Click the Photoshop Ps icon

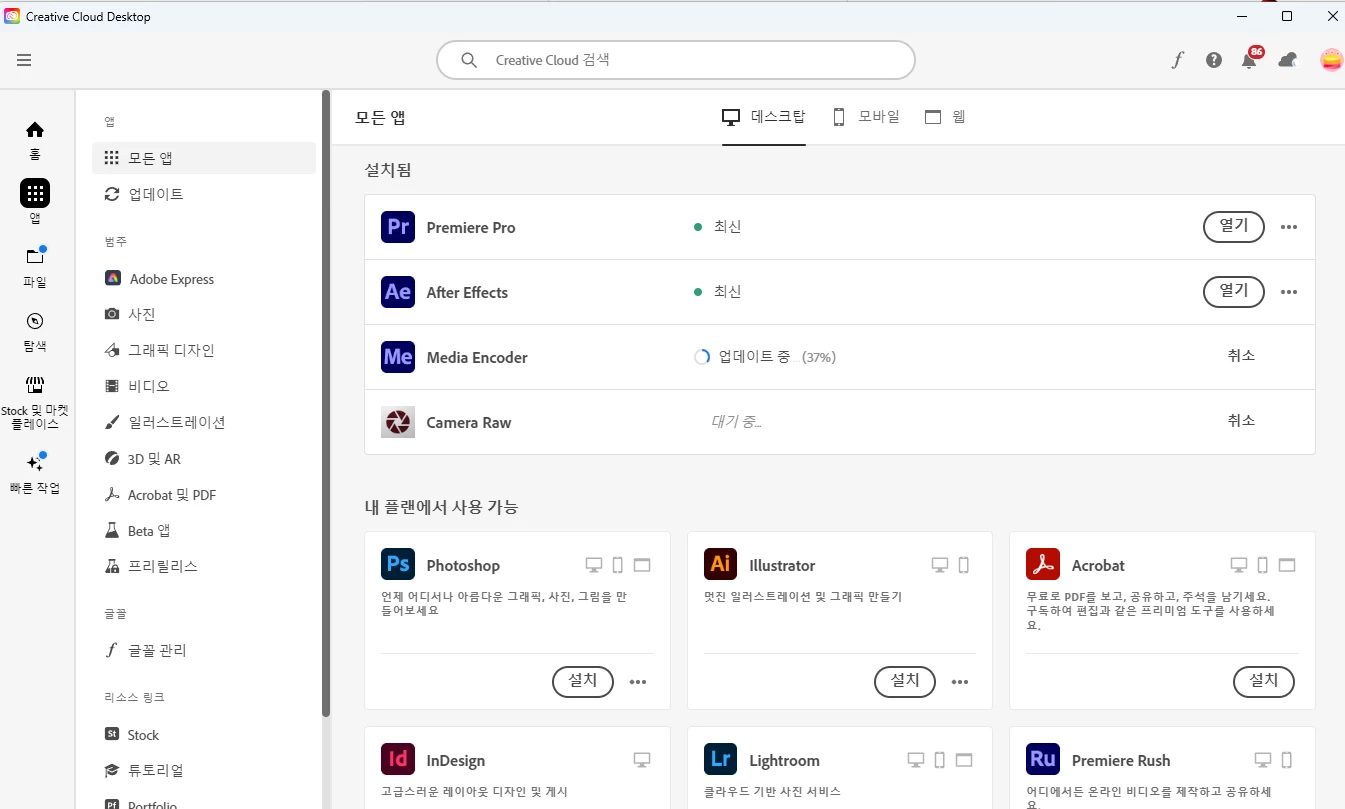398,564
